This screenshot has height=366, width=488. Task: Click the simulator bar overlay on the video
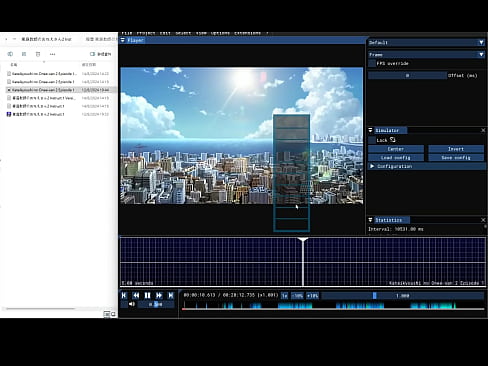coord(292,173)
